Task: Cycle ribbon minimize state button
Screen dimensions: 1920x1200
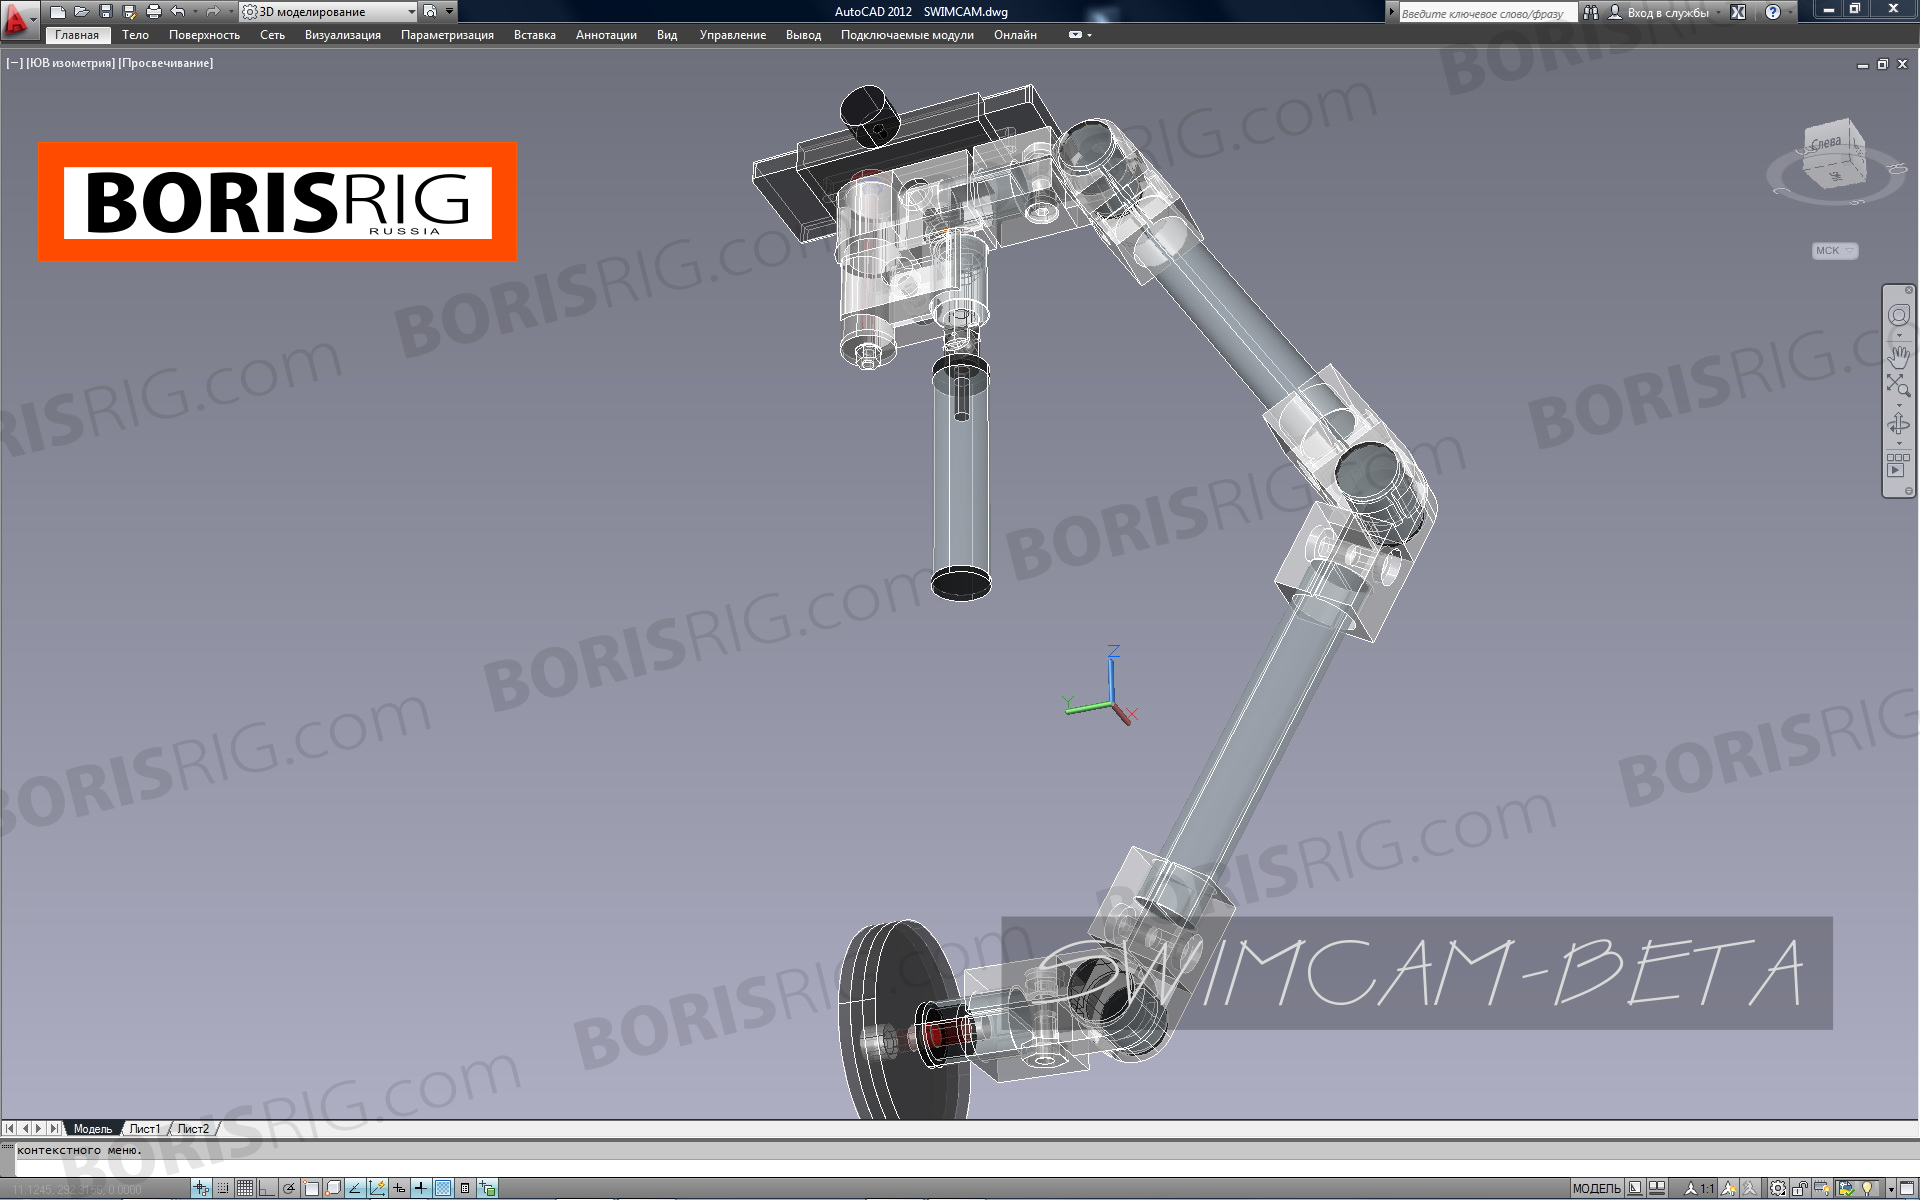Action: click(x=1076, y=35)
